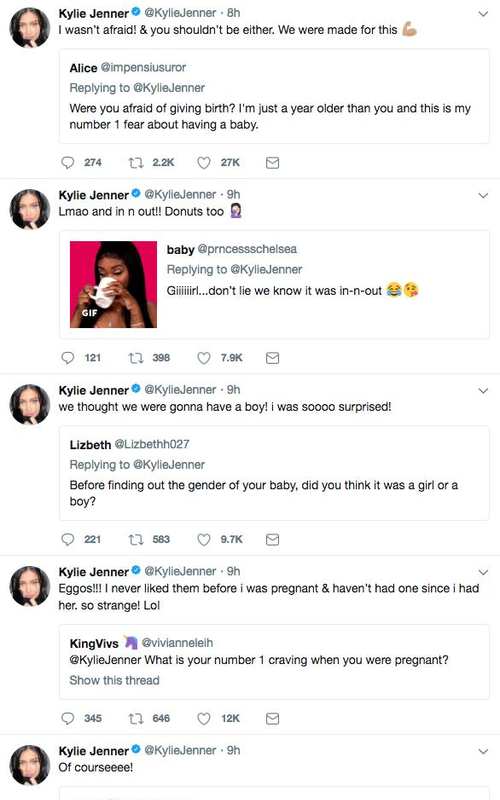
Task: Open the @prncessschelsea handle link
Action: tap(247, 249)
